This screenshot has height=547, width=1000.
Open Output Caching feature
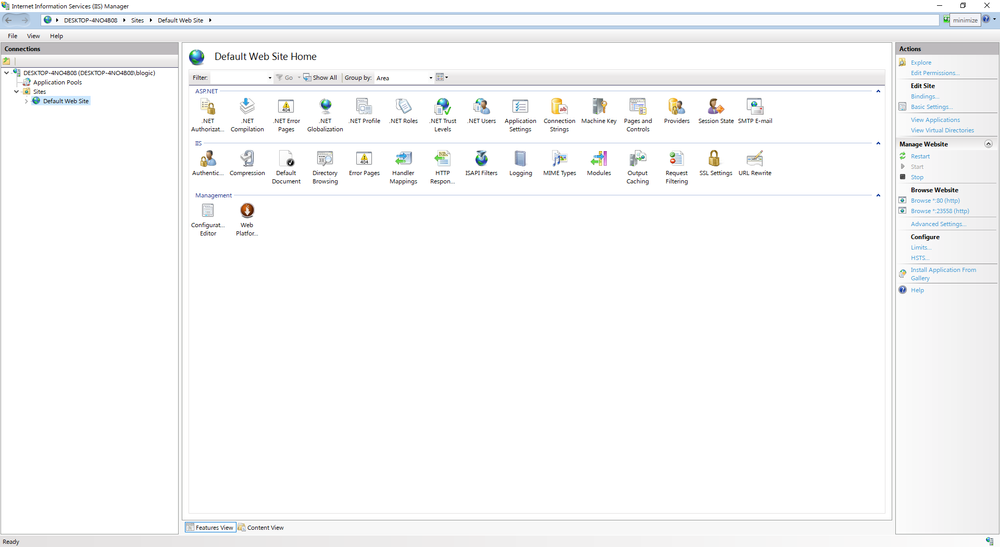pos(638,167)
